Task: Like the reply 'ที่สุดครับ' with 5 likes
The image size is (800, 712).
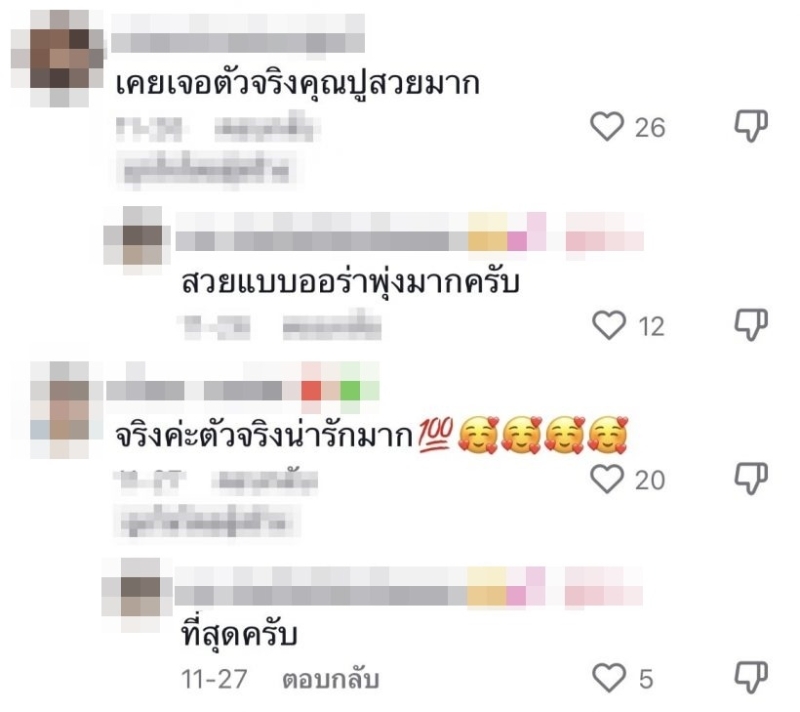Action: coord(609,678)
